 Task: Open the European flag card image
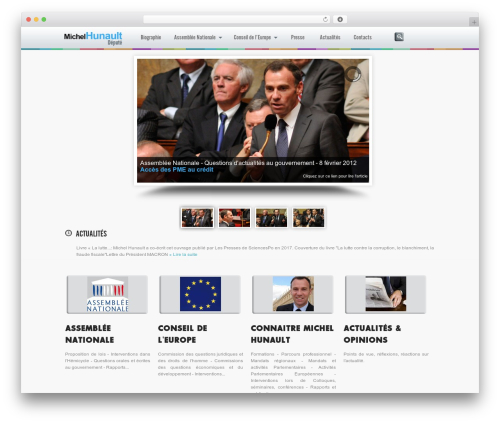(x=200, y=294)
